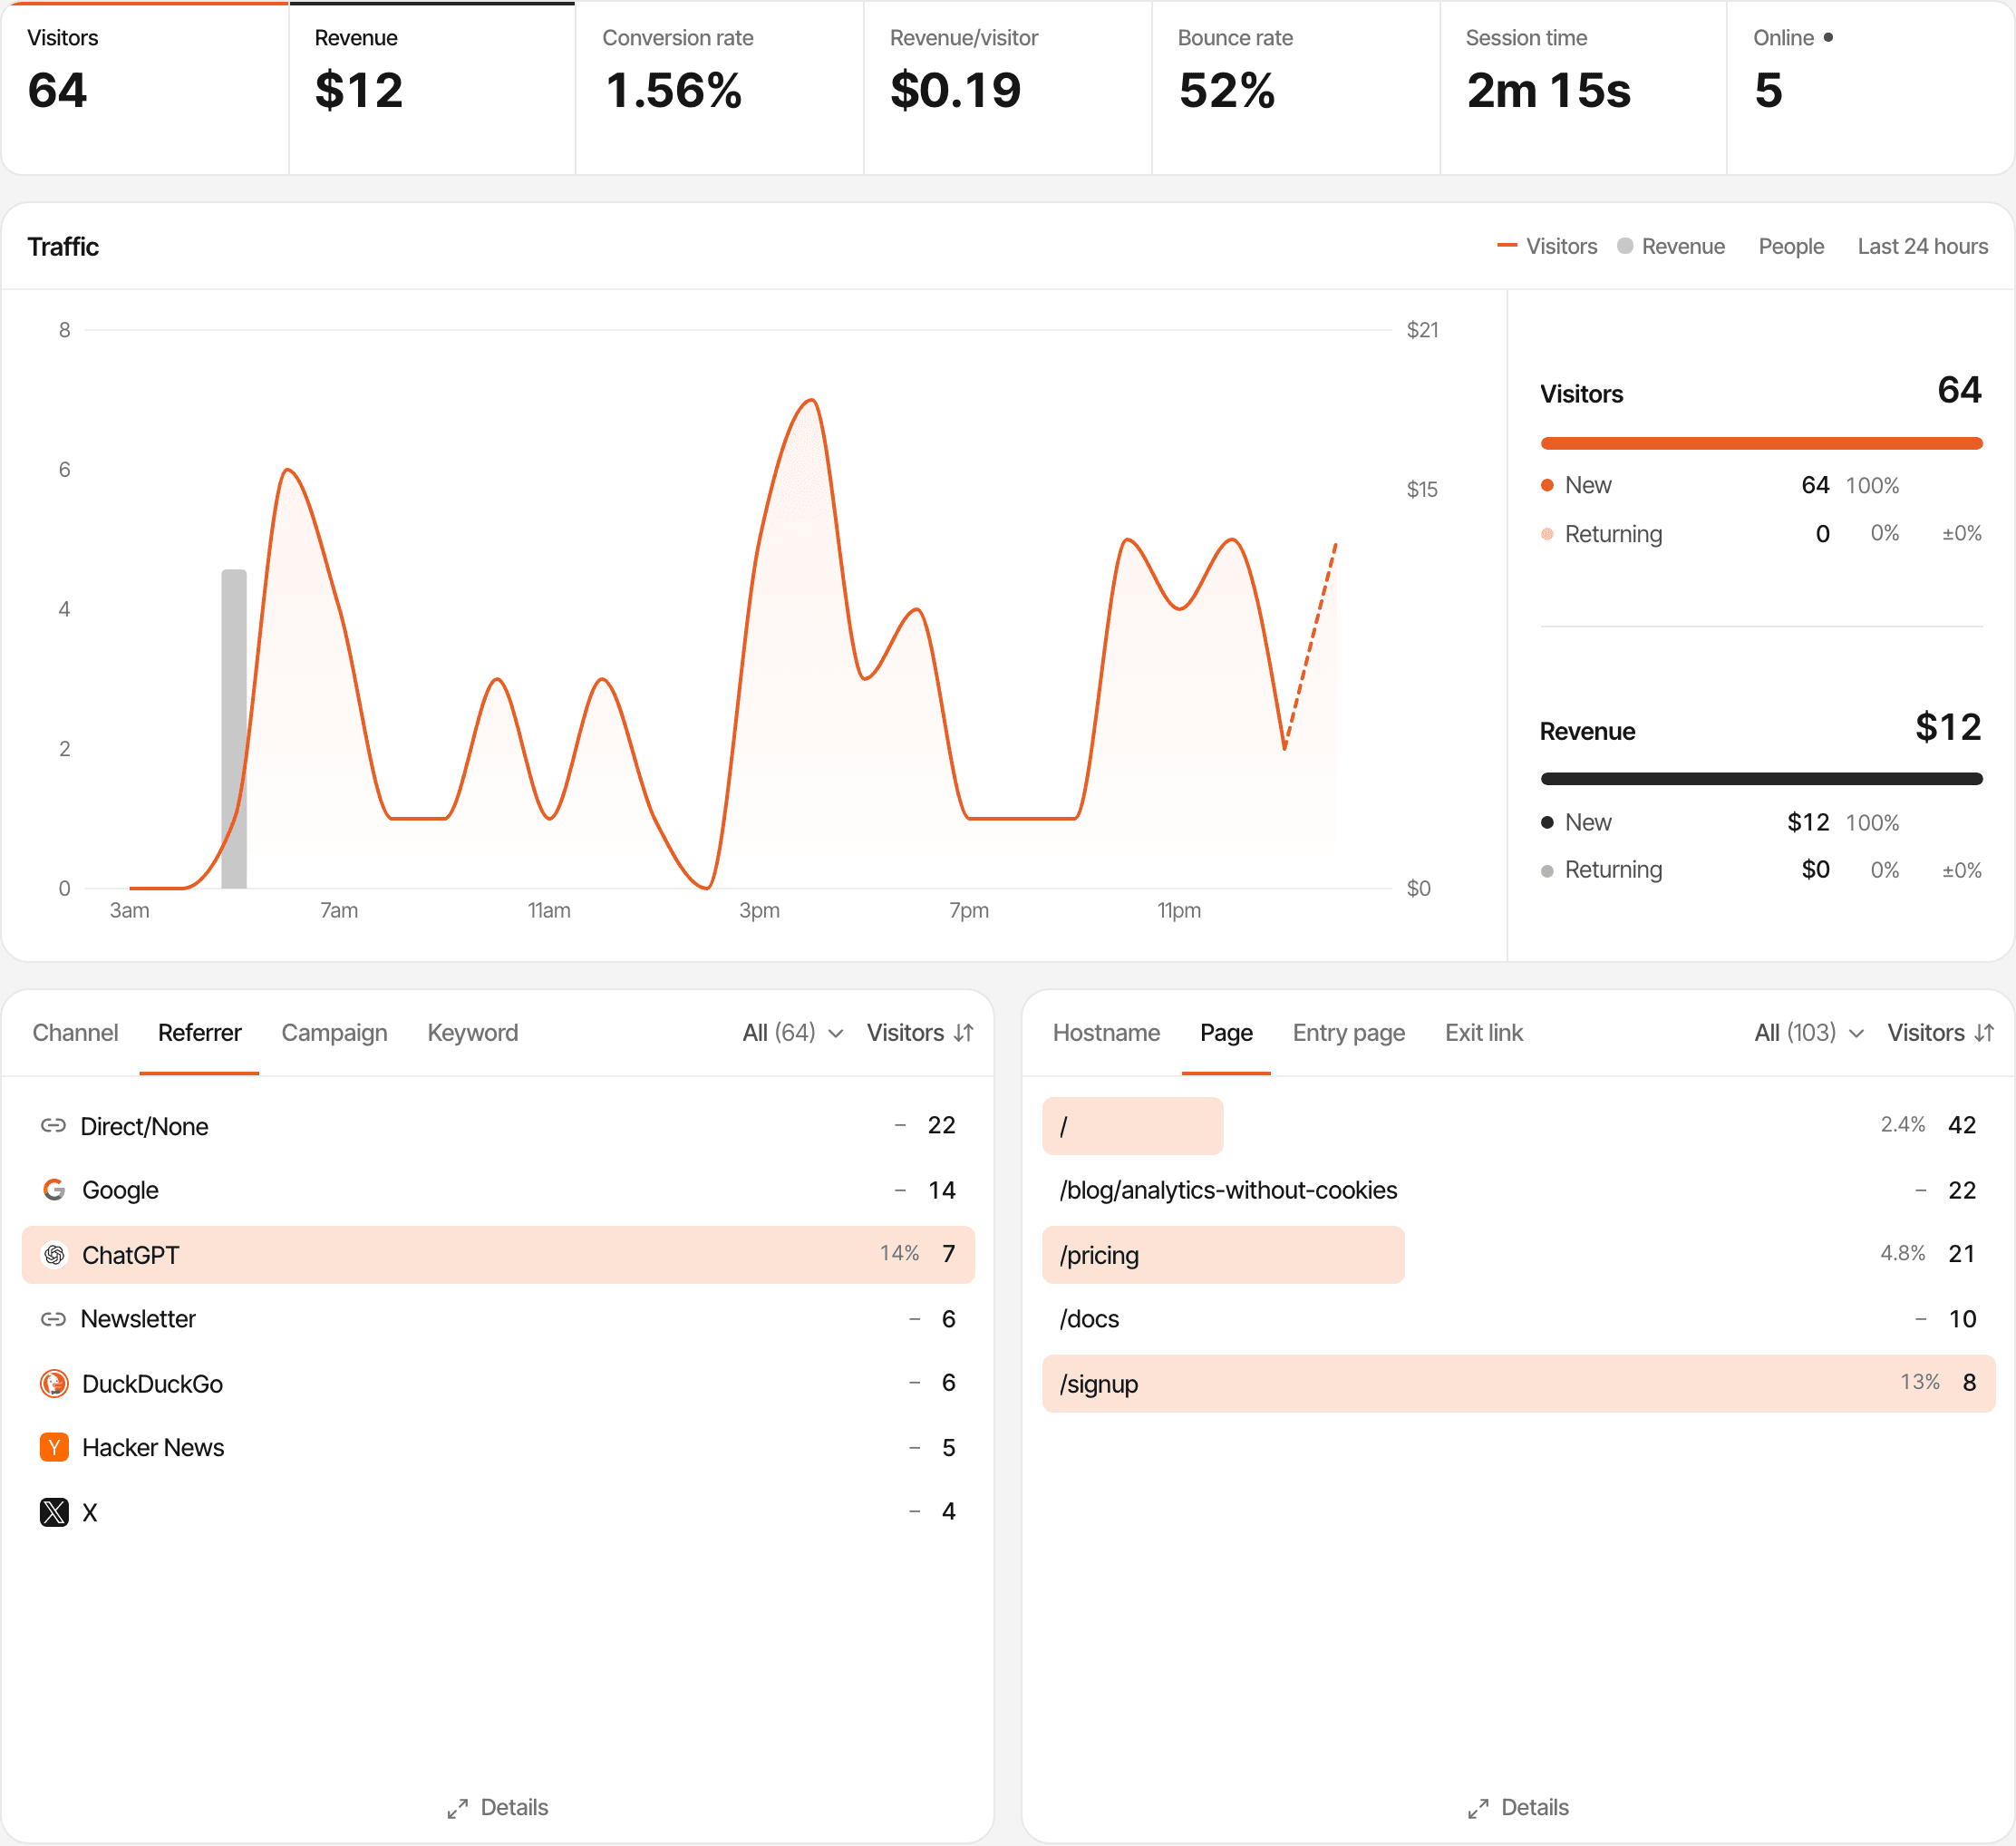Click the /blog/analytics-without-cookies page row
The width and height of the screenshot is (2016, 1846).
click(x=1518, y=1190)
